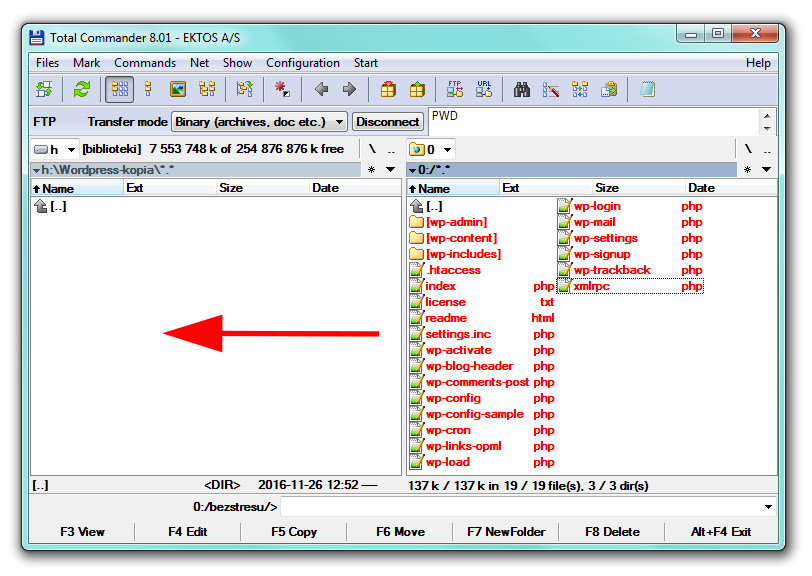Screen dimensions: 812x576
Task: Click the F5 Copy button
Action: 294,532
